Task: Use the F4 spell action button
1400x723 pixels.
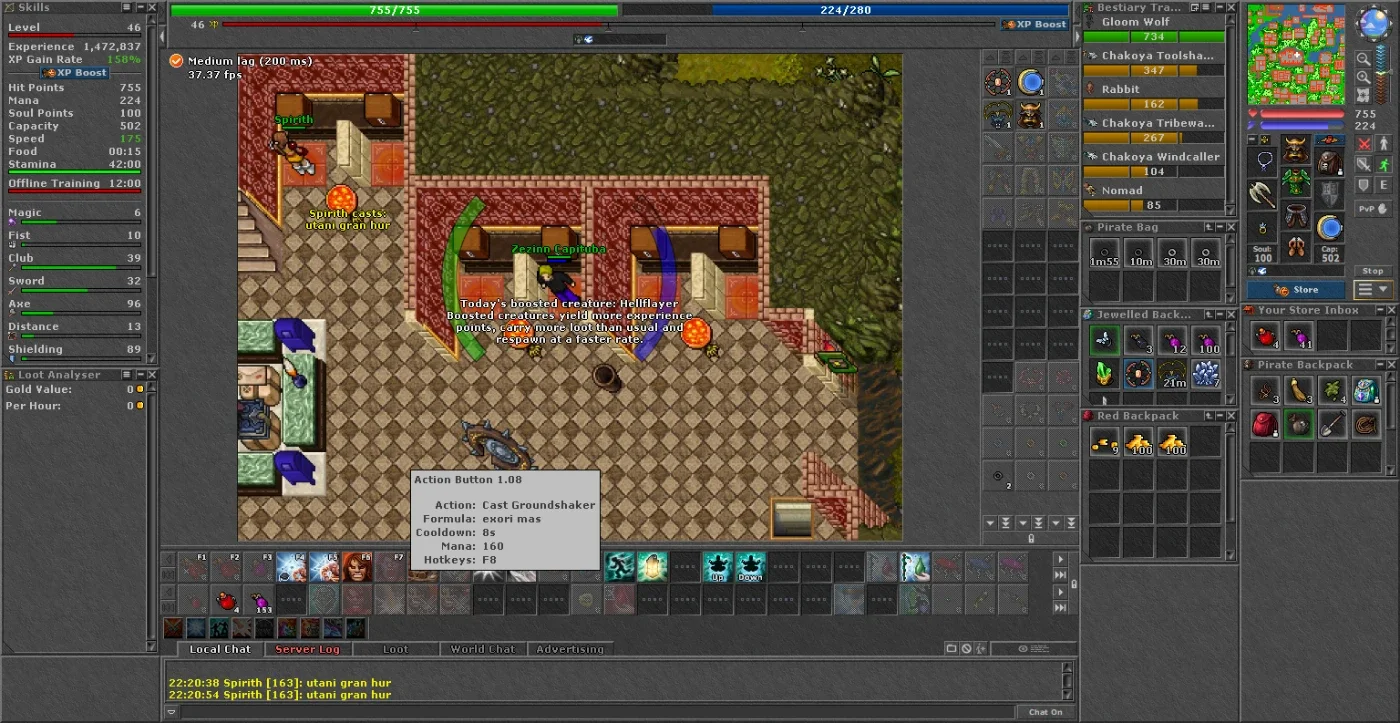Action: (291, 566)
